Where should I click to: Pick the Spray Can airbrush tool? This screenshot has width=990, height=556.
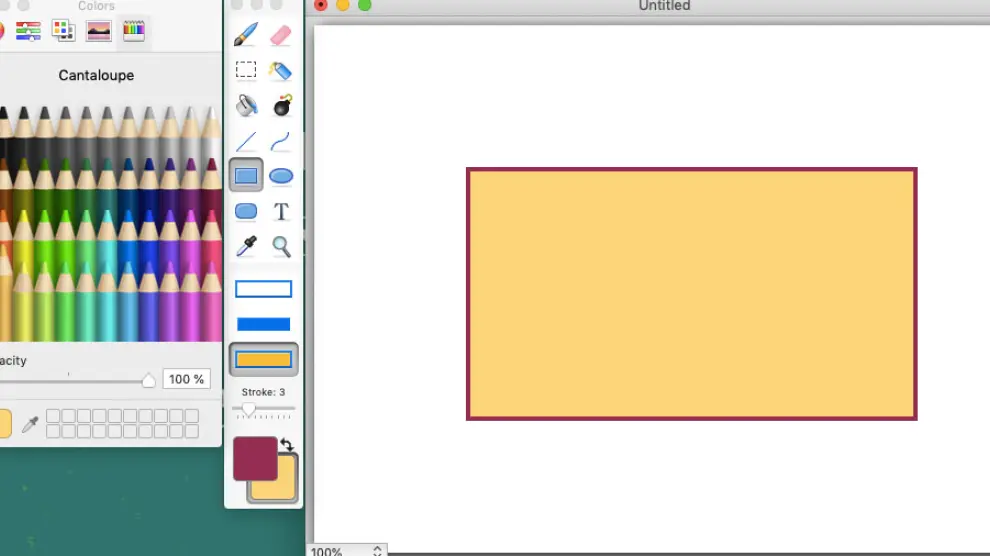[281, 70]
